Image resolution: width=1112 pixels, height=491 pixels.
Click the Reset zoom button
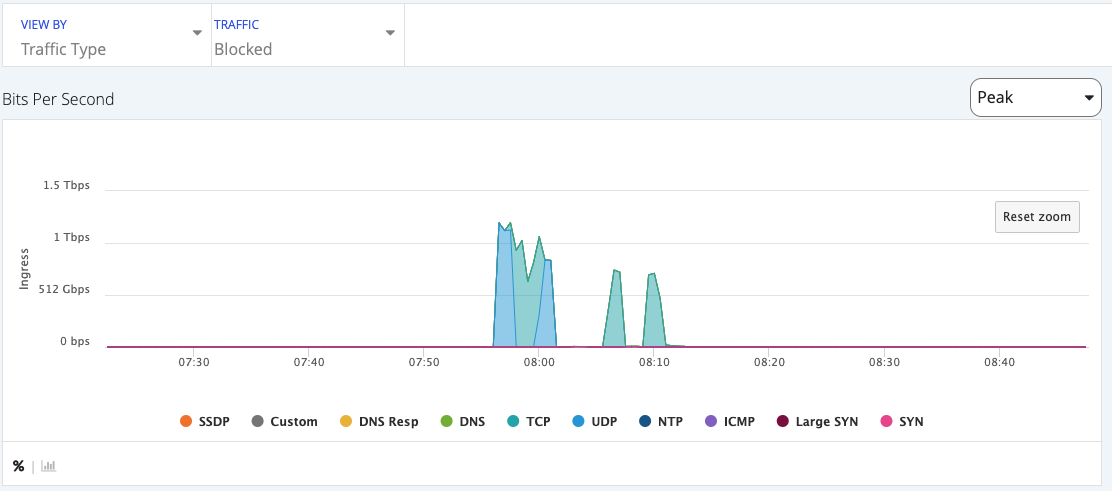1037,217
